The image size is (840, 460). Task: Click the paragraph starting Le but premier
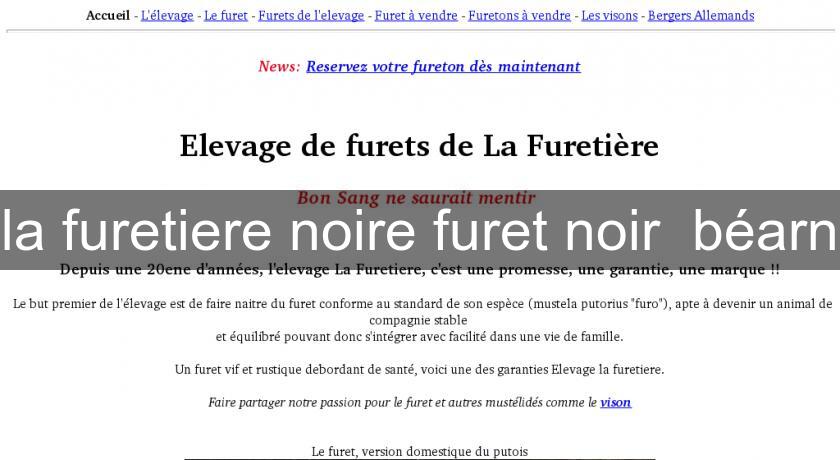coord(420,303)
